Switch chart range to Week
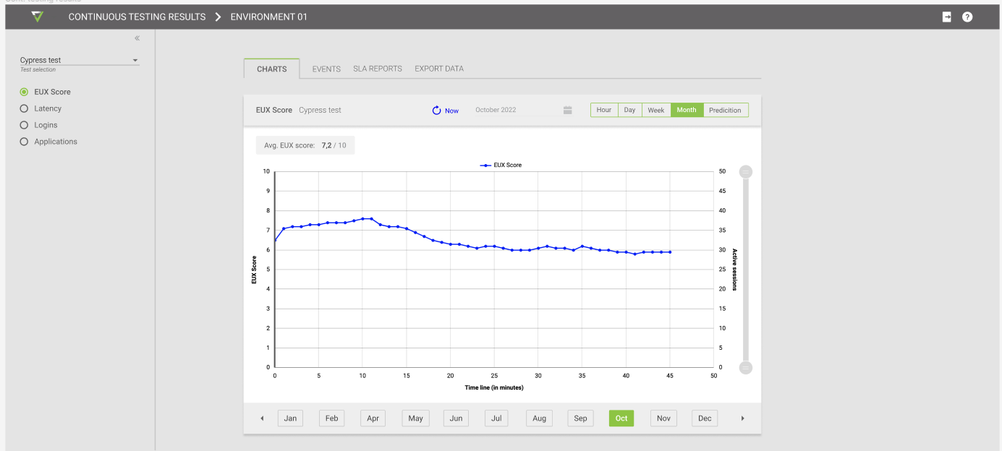This screenshot has height=451, width=1002. (656, 110)
